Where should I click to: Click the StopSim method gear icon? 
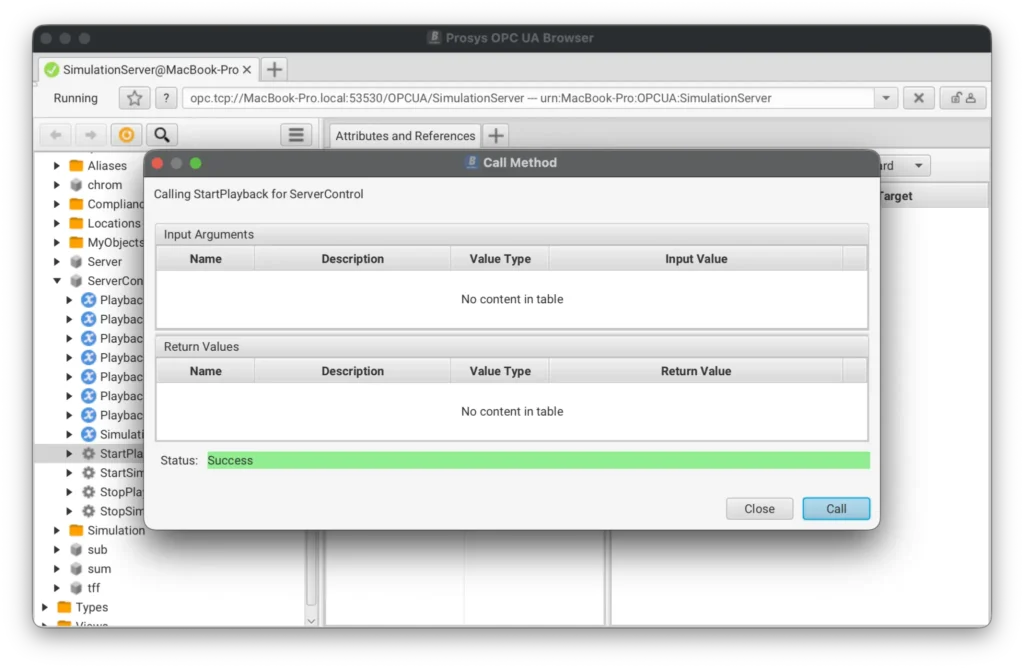coord(88,511)
